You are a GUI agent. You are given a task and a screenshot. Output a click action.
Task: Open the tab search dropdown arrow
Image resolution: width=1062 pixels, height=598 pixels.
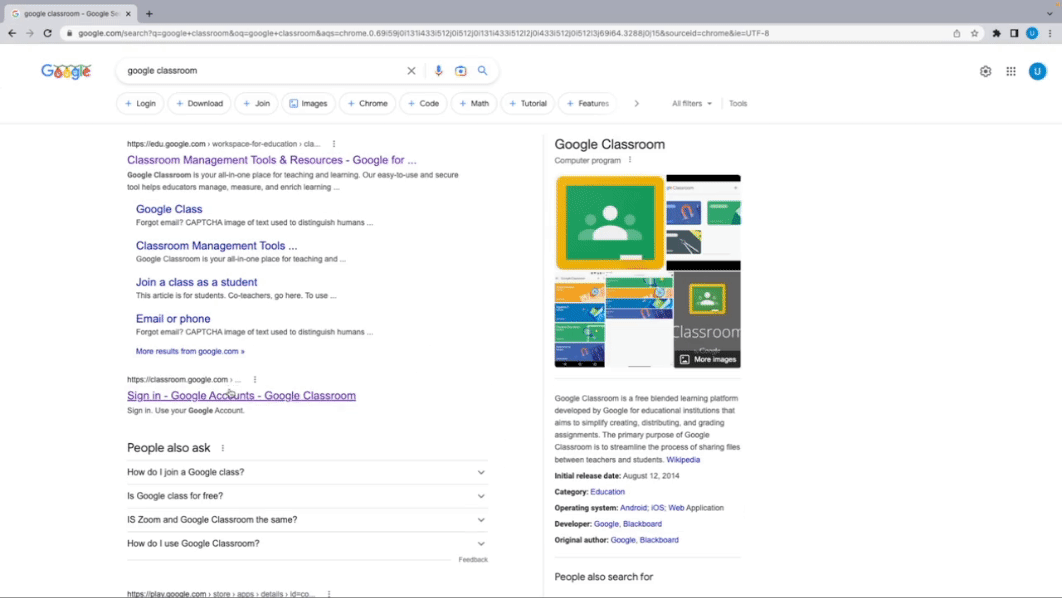click(x=1049, y=13)
